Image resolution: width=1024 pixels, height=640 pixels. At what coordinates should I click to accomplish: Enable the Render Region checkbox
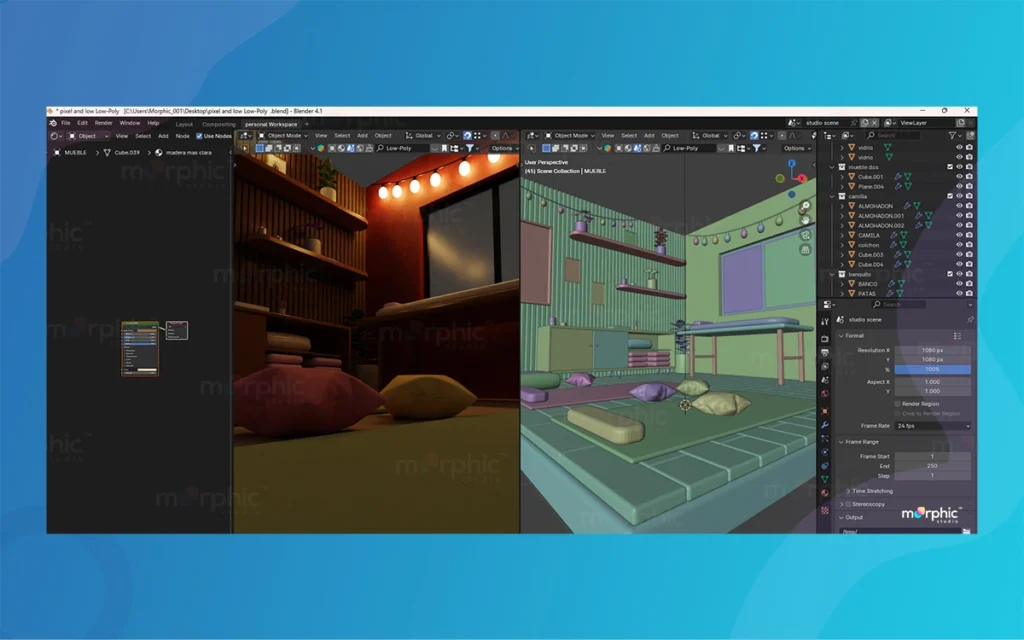896,403
